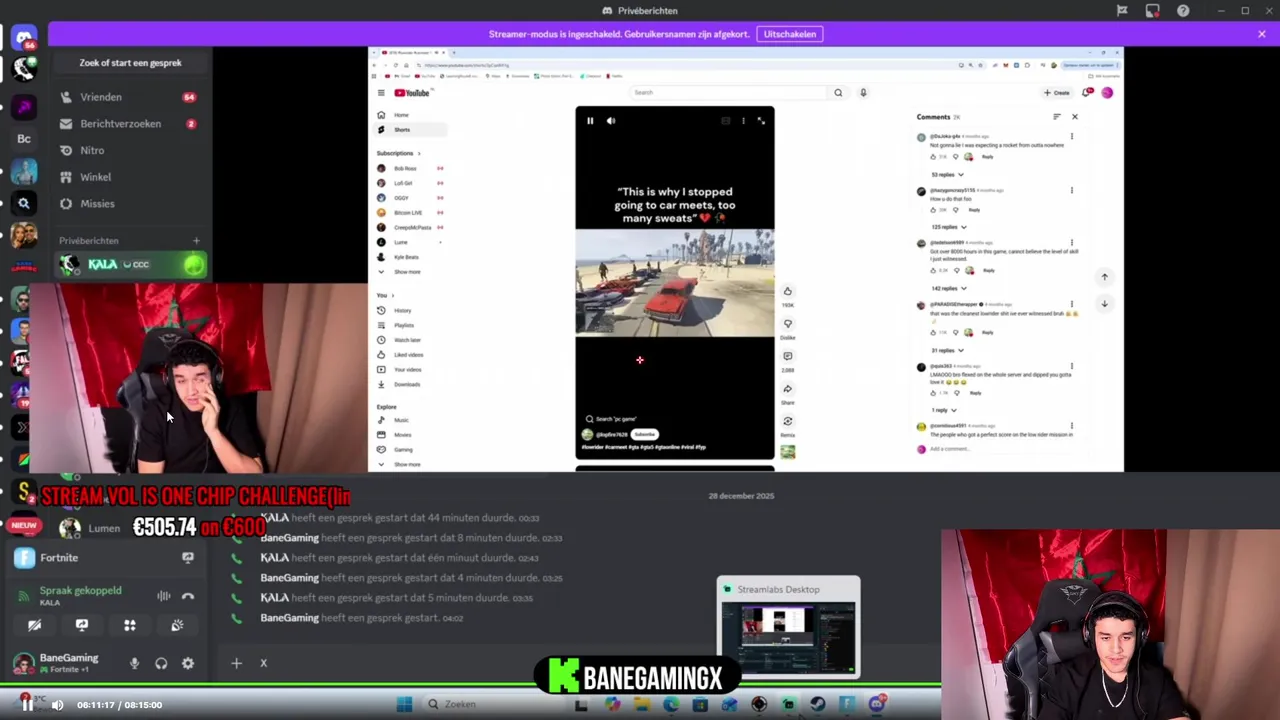Toggle Discord camera on
The width and height of the screenshot is (1280, 720).
click(x=34, y=626)
